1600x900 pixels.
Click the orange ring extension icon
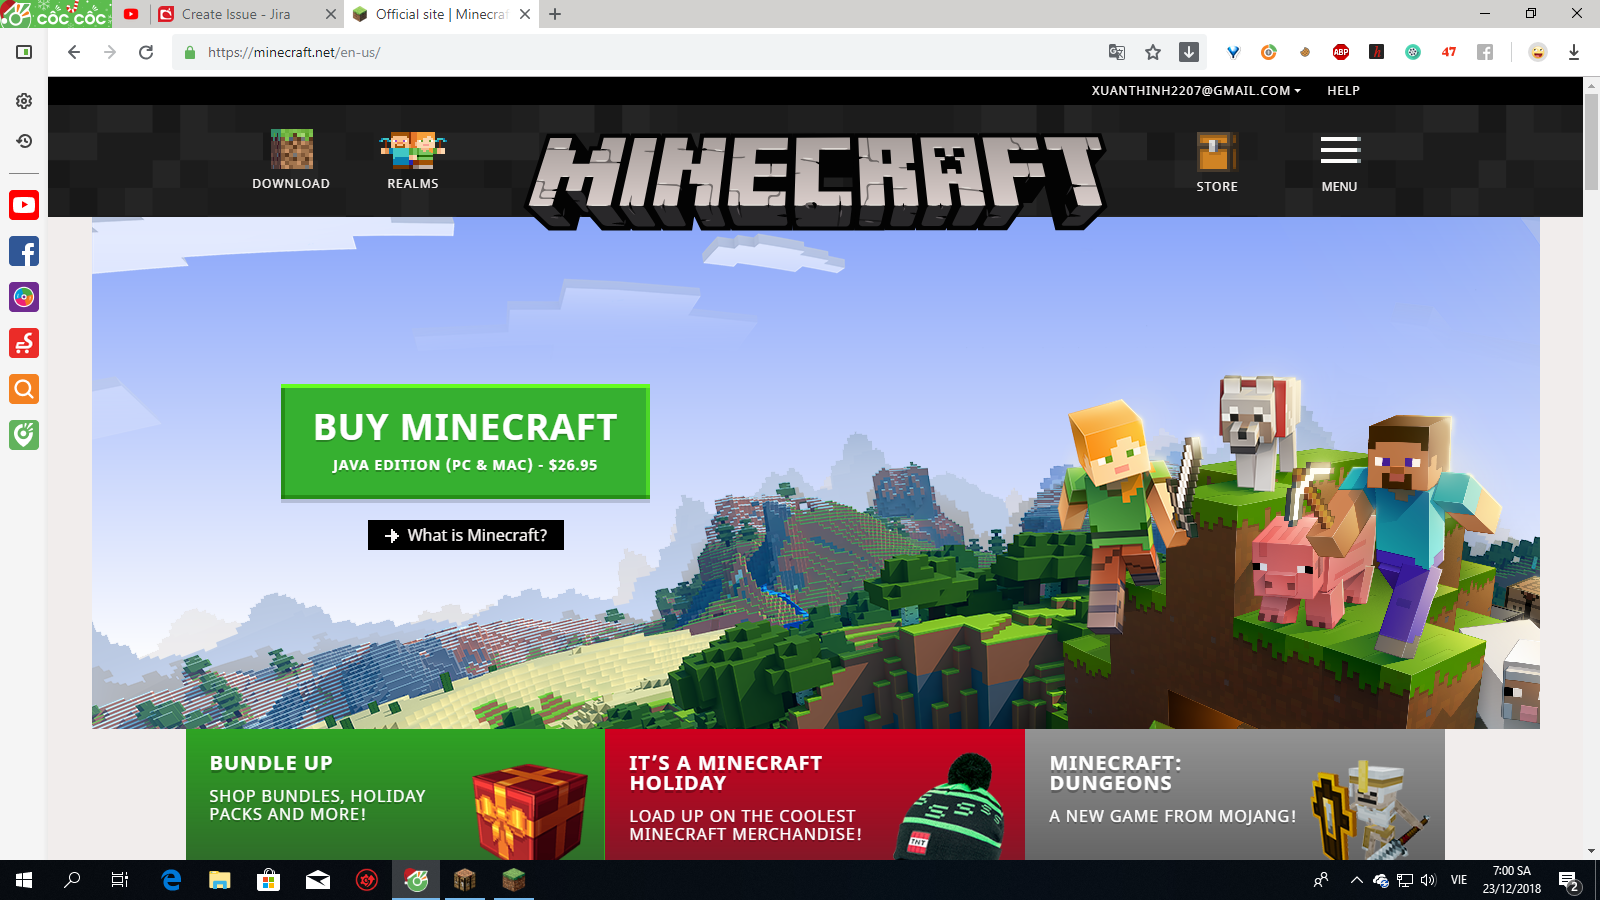coord(1269,52)
